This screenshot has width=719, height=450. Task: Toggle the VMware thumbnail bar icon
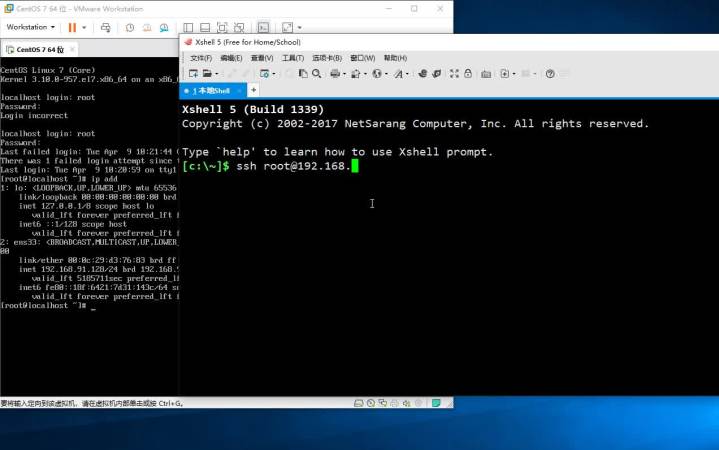click(205, 28)
